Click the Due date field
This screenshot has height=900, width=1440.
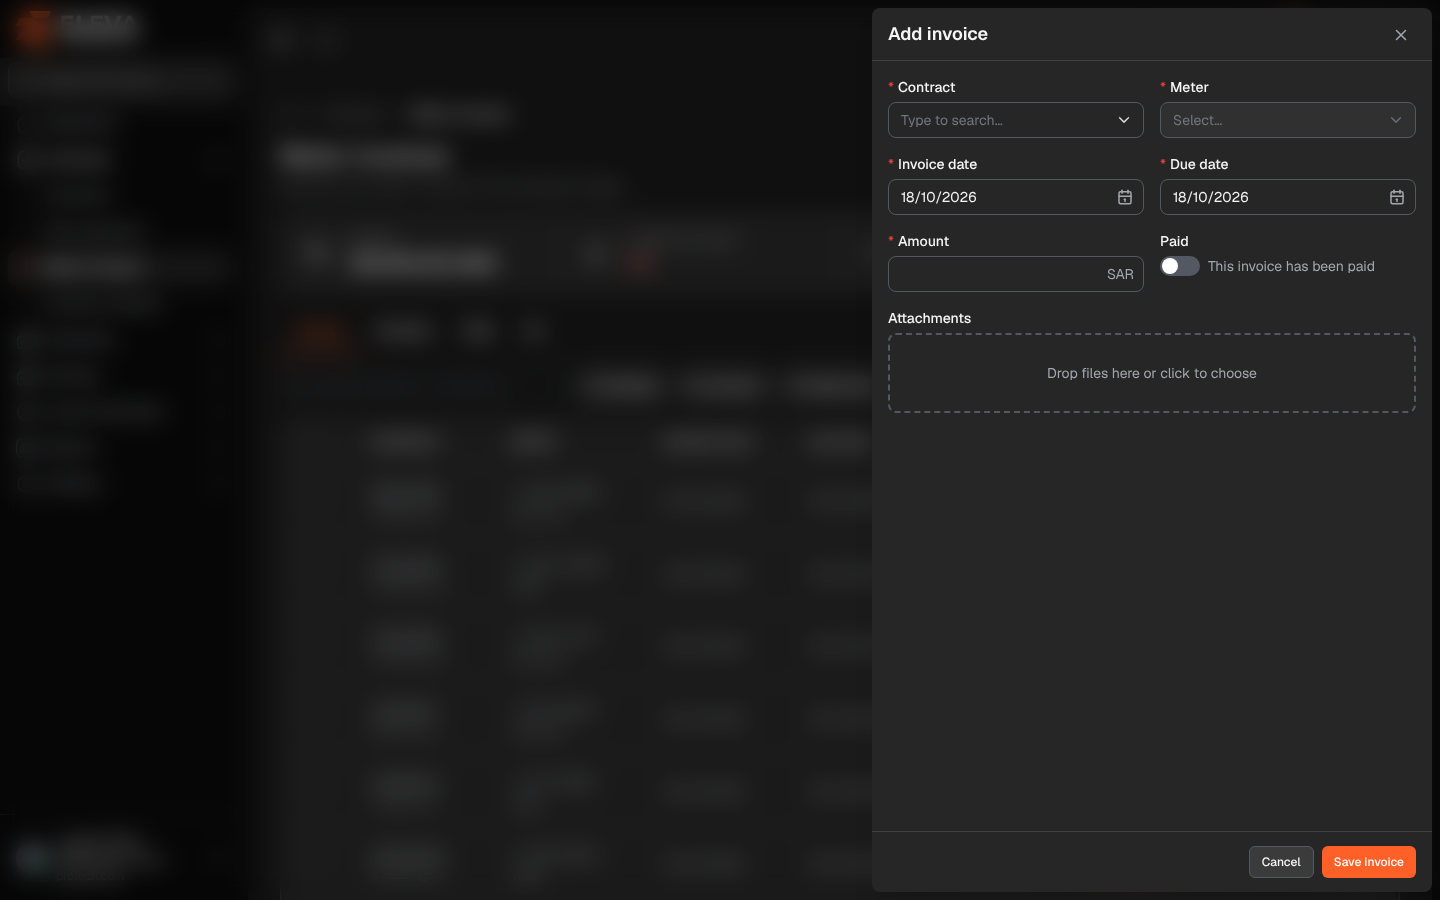click(1288, 197)
